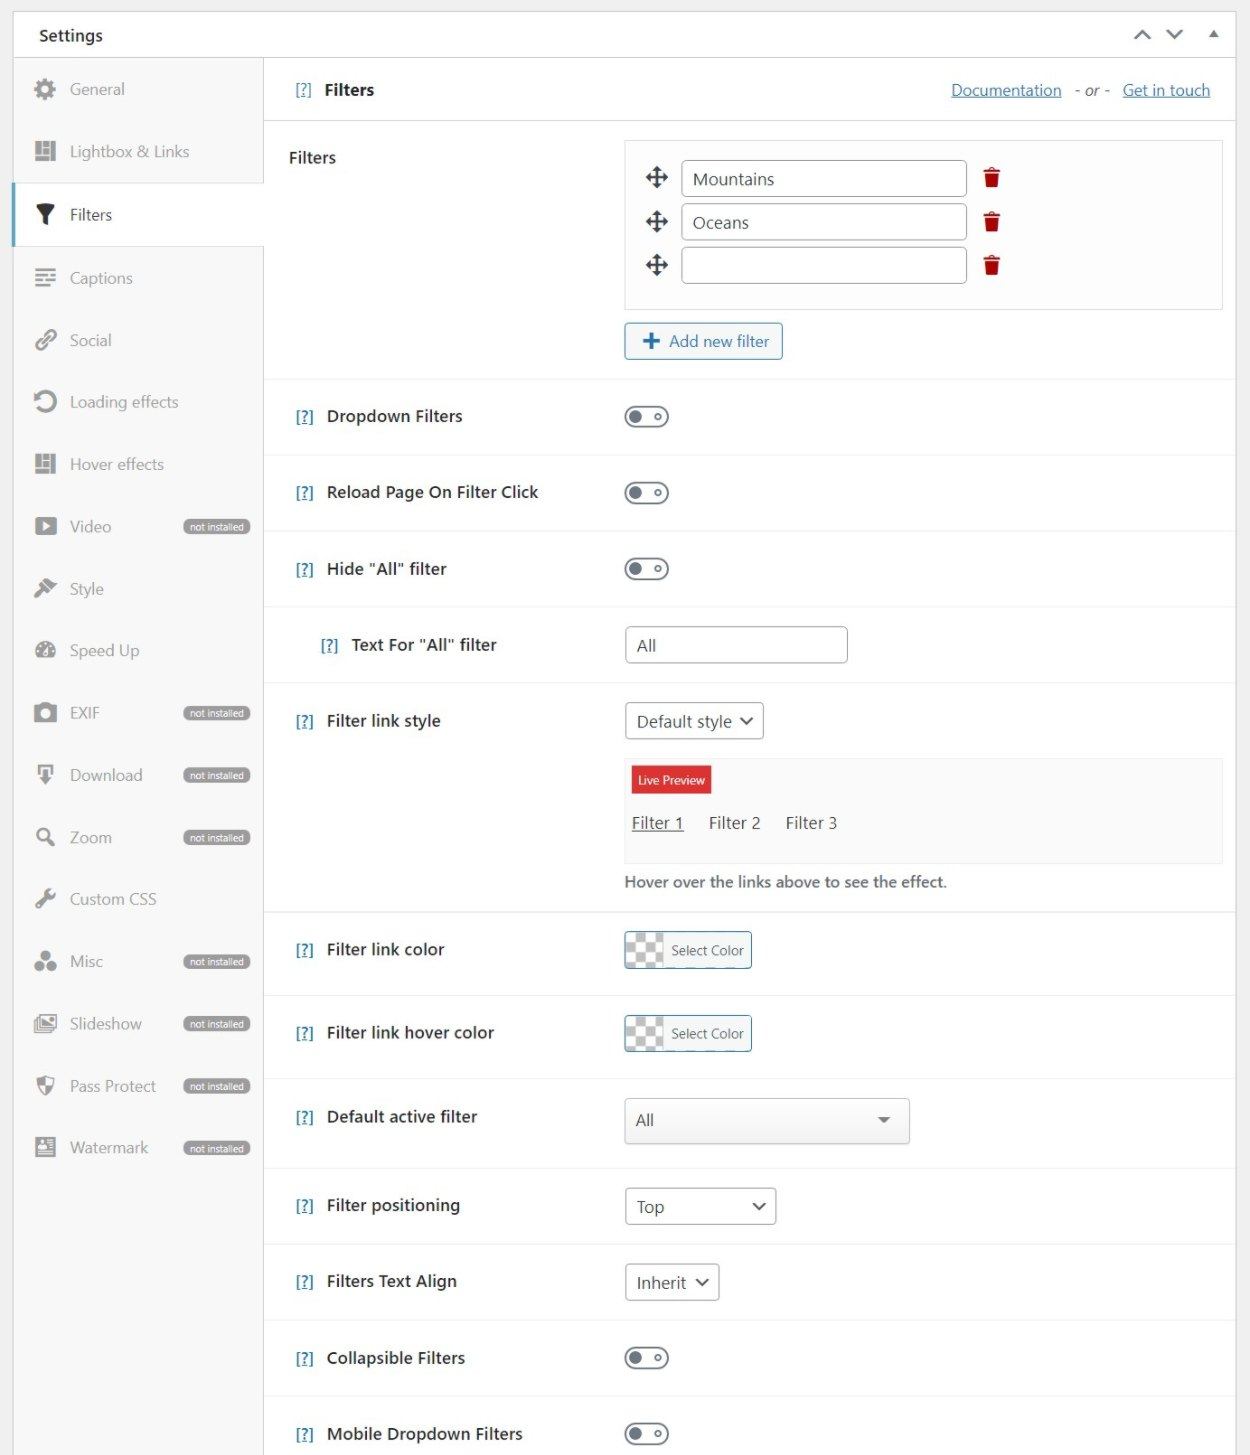Click Filter 1 link in Live Preview
1250x1455 pixels.
coord(657,823)
